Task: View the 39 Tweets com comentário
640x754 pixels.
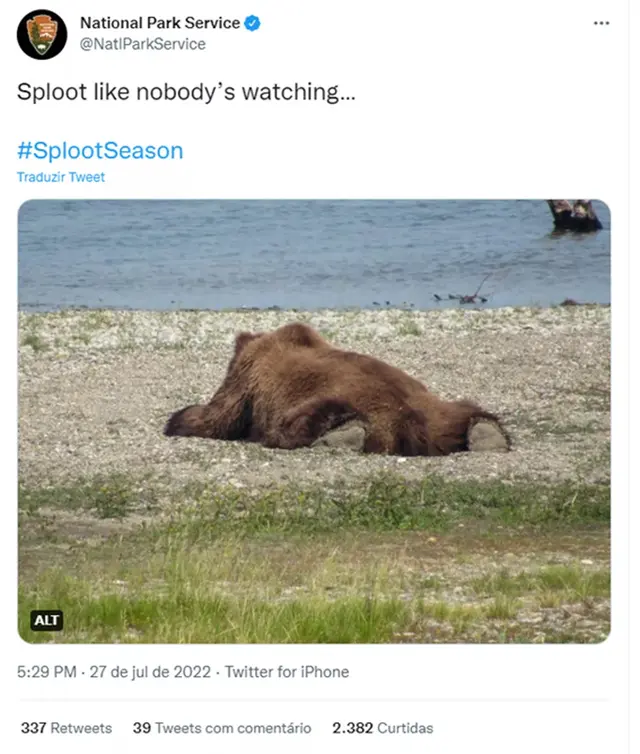Action: (x=222, y=728)
